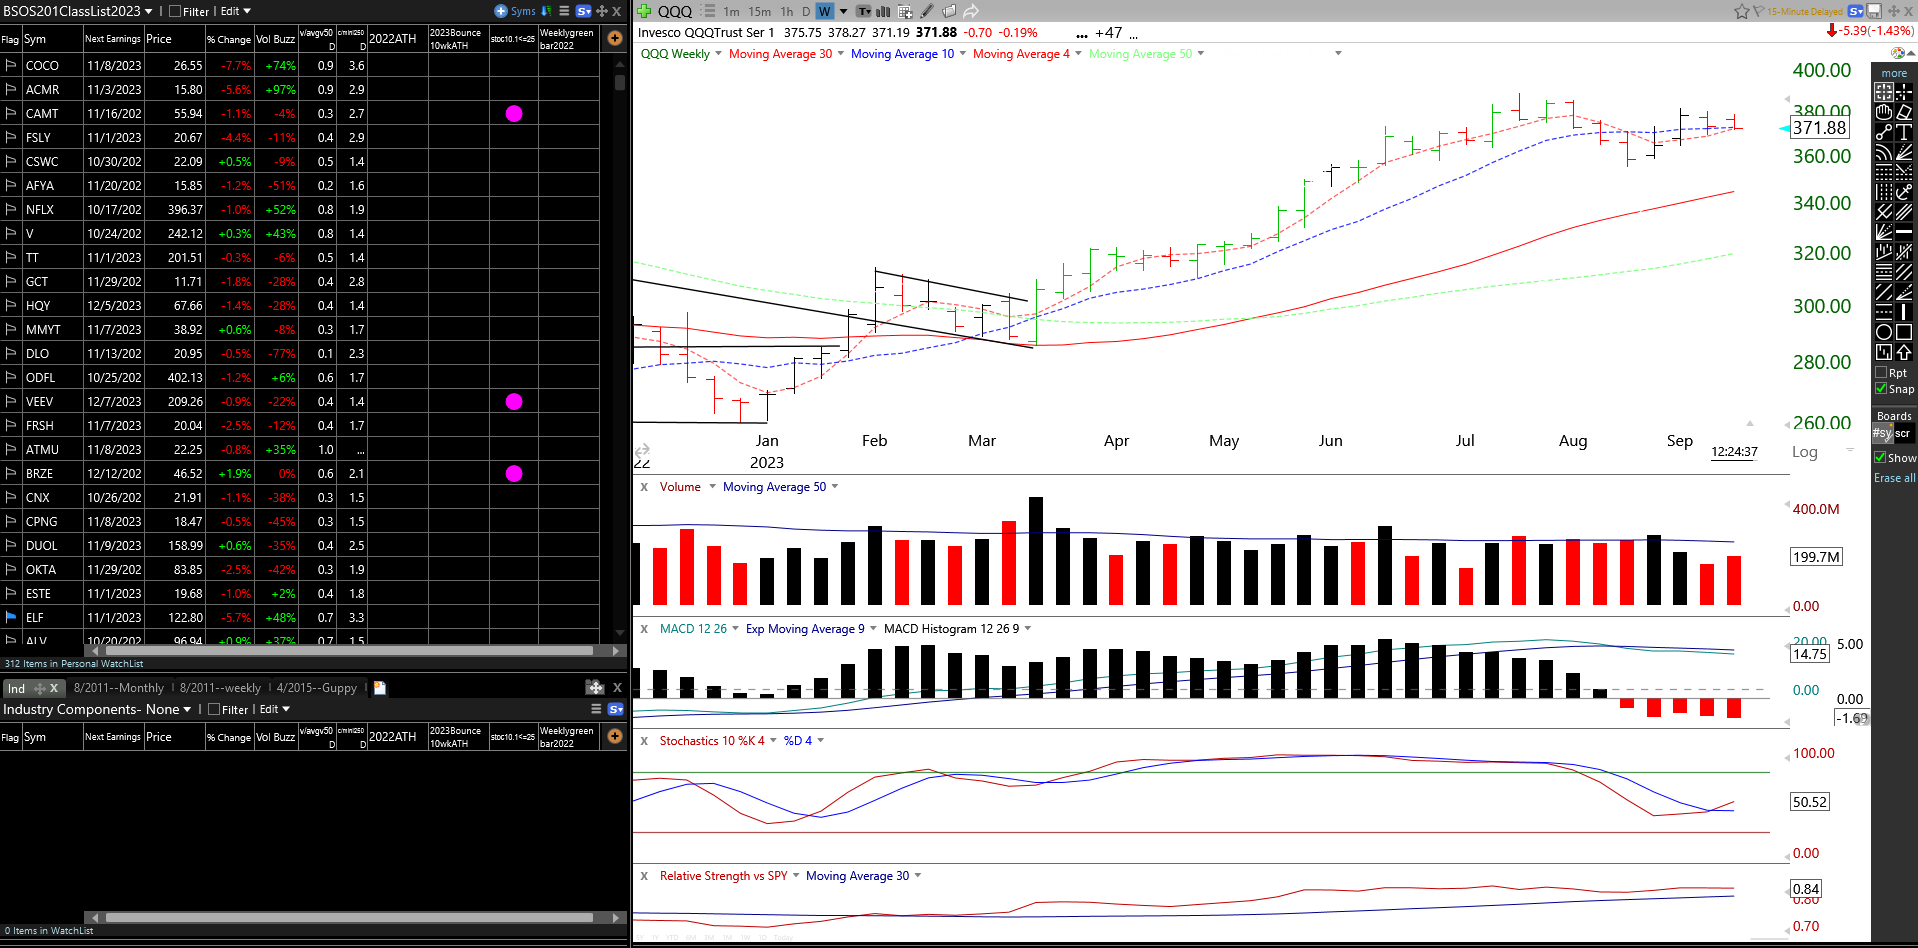Move the top watchlist horizontal scrollbar

(348, 650)
